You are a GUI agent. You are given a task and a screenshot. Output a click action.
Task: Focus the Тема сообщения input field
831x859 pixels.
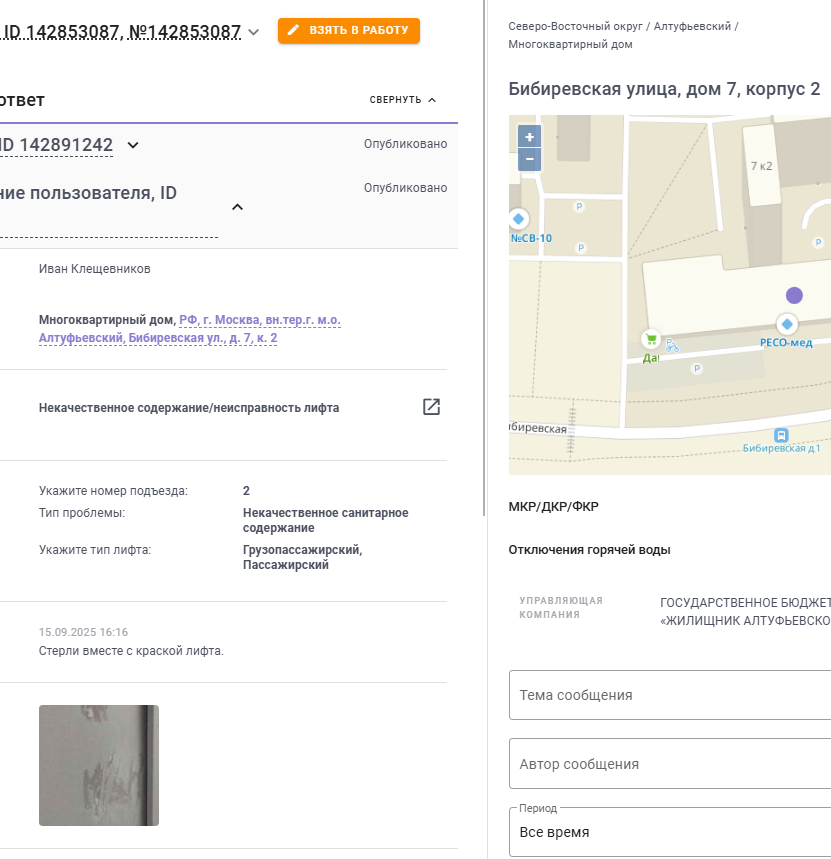[670, 695]
